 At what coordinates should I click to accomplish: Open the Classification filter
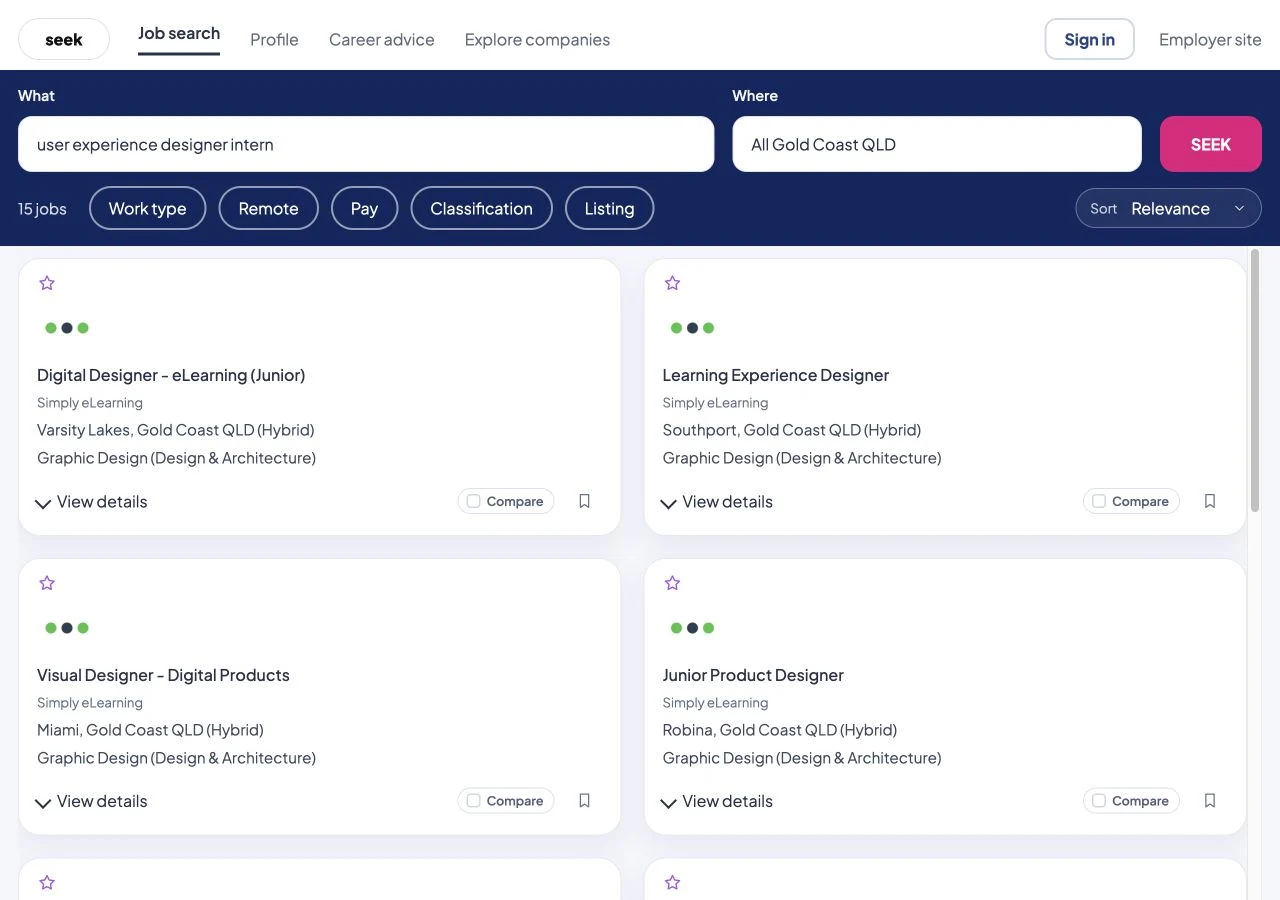pyautogui.click(x=481, y=209)
